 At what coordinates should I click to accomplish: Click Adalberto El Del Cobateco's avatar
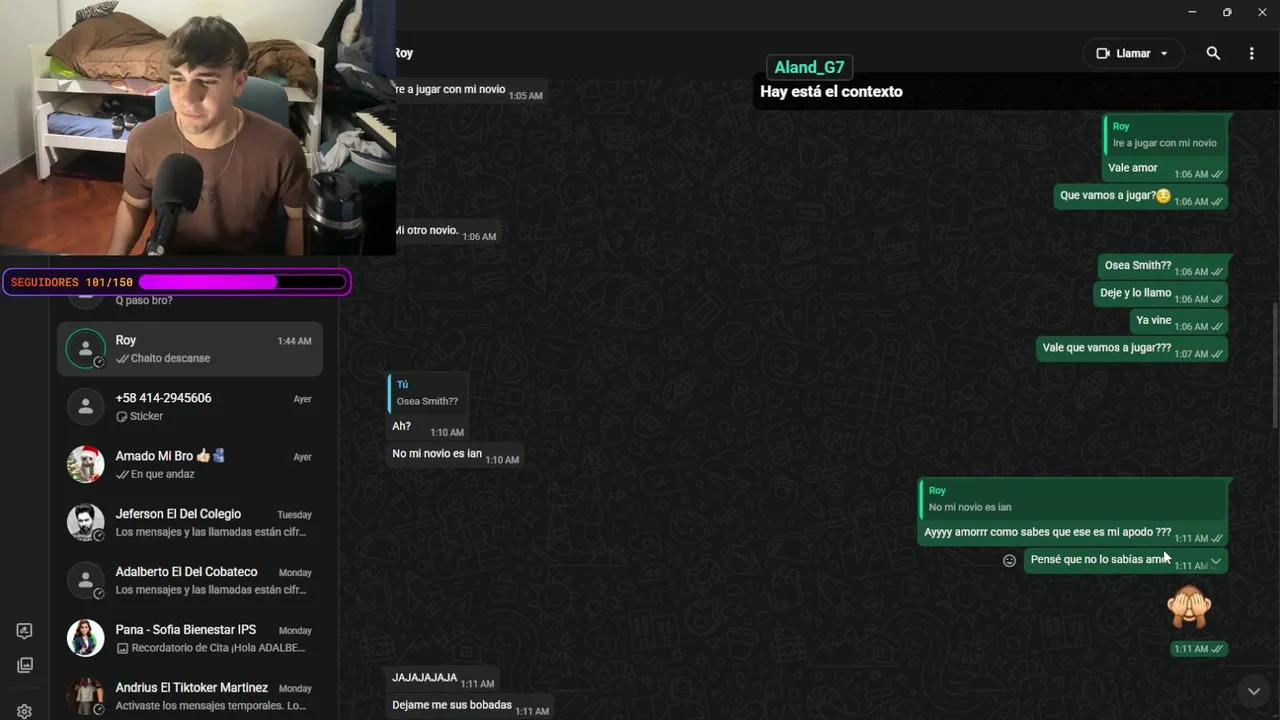coord(86,580)
